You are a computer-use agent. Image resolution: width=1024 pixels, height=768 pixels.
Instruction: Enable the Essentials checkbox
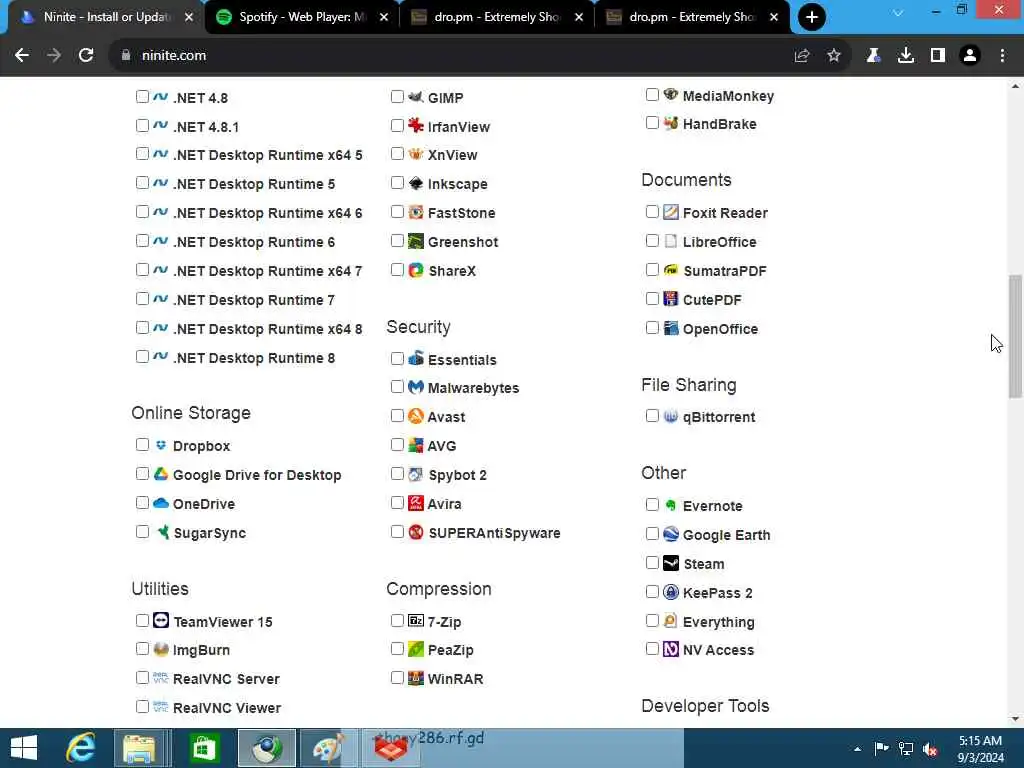(x=397, y=358)
